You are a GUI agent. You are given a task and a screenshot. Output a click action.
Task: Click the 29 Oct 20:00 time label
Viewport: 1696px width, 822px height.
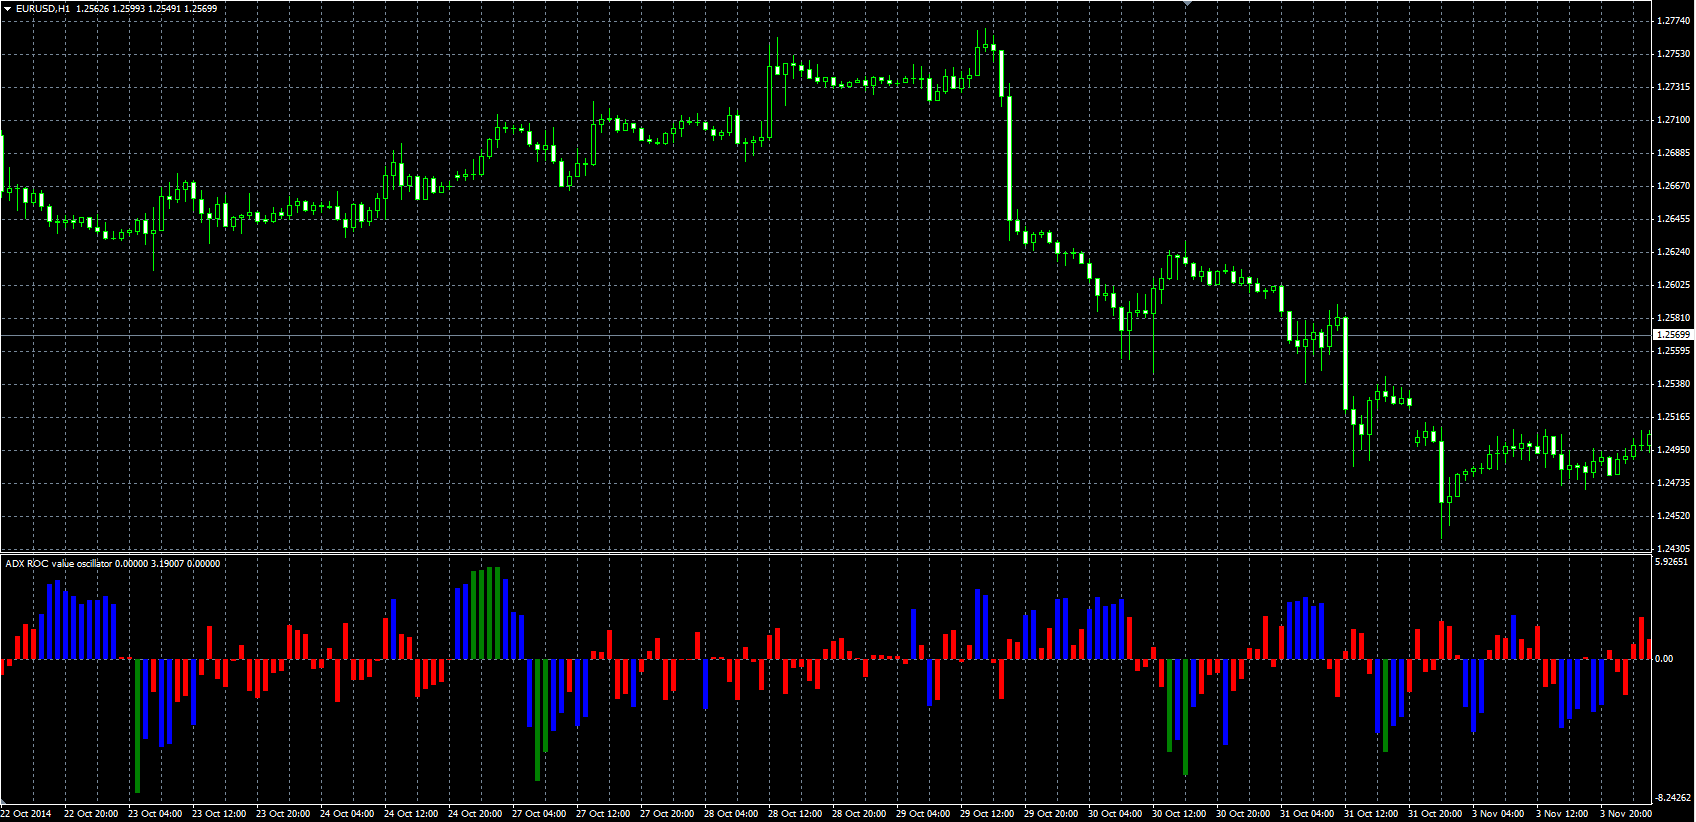[x=1051, y=814]
